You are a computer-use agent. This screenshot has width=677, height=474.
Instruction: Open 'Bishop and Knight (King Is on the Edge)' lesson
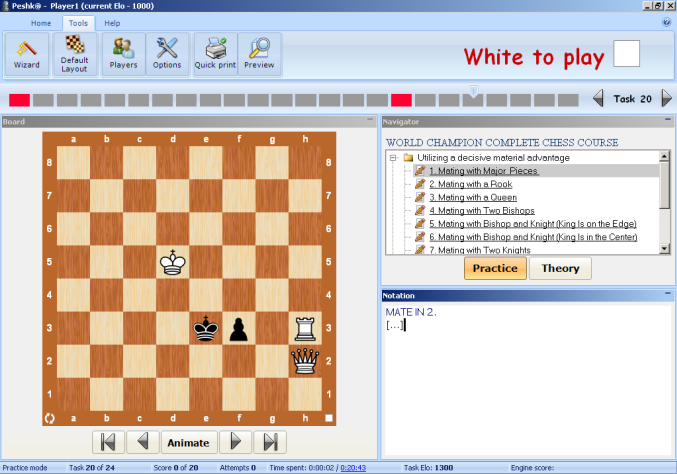[533, 224]
